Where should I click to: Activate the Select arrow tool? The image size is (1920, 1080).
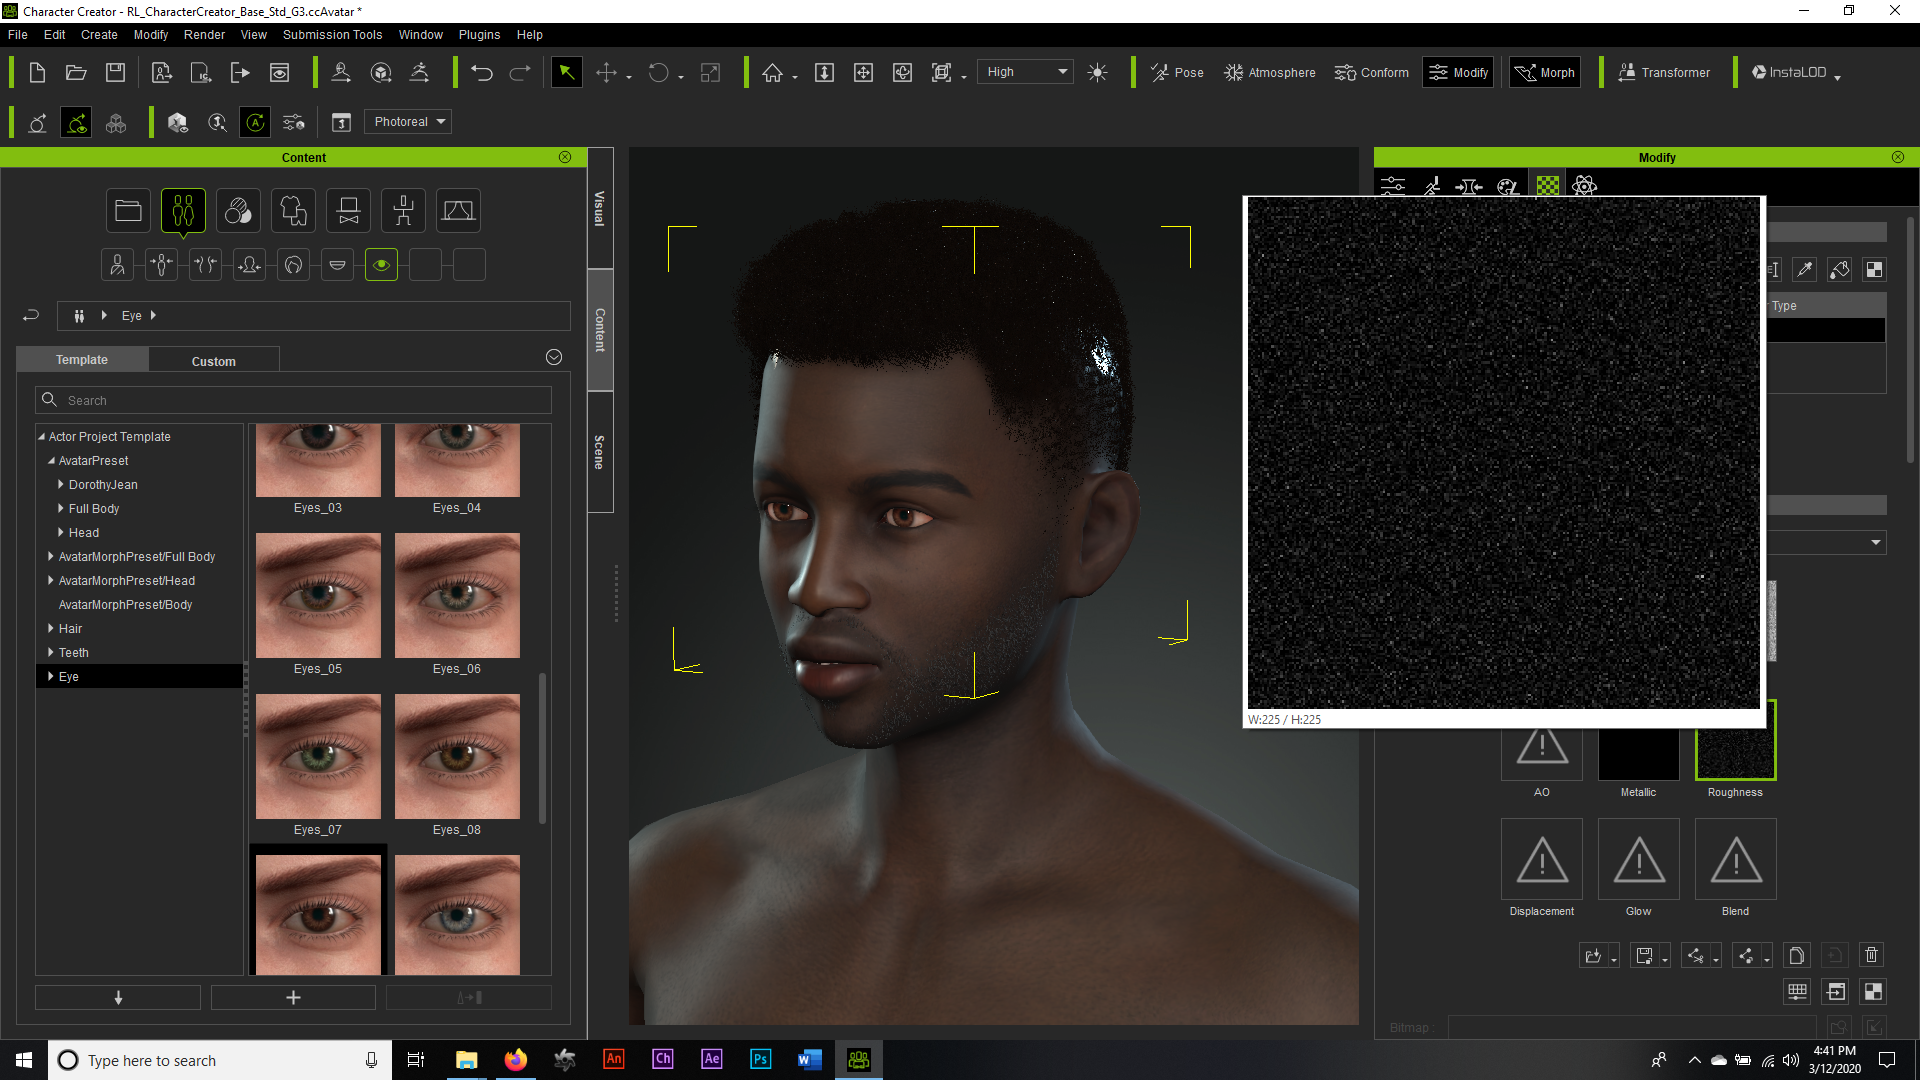coord(566,72)
